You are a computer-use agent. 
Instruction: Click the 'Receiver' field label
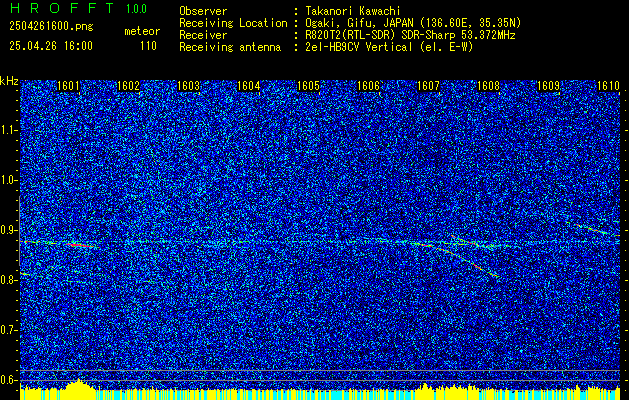pos(203,35)
